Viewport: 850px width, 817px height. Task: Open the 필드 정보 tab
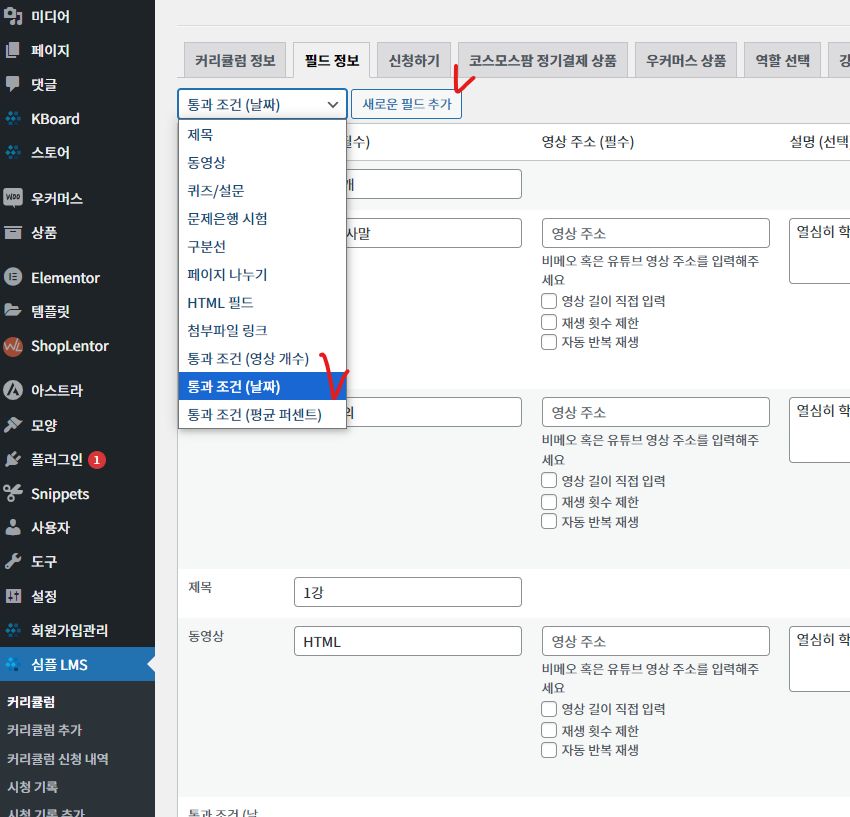(x=332, y=60)
